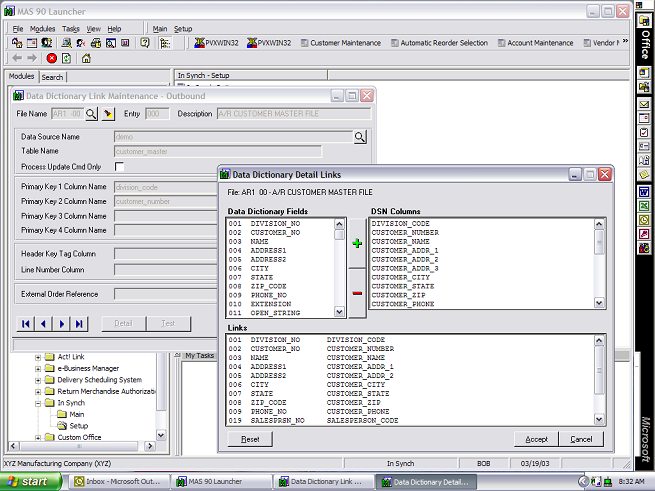Select 006 CITY in Data Dictionary Fields

tap(280, 268)
